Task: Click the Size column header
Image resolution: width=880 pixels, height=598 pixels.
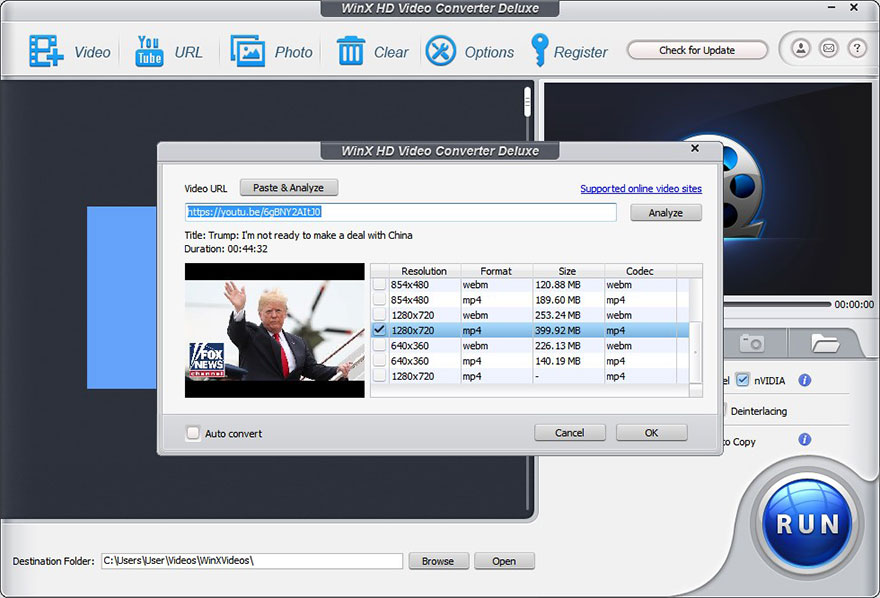Action: 567,271
